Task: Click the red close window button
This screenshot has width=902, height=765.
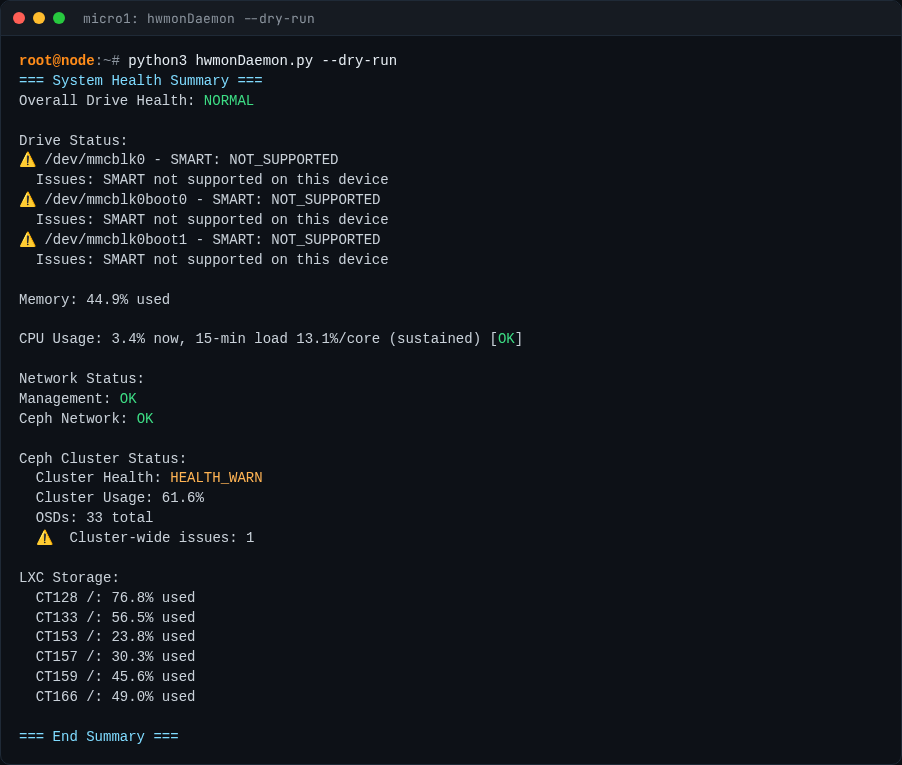Action: 19,18
